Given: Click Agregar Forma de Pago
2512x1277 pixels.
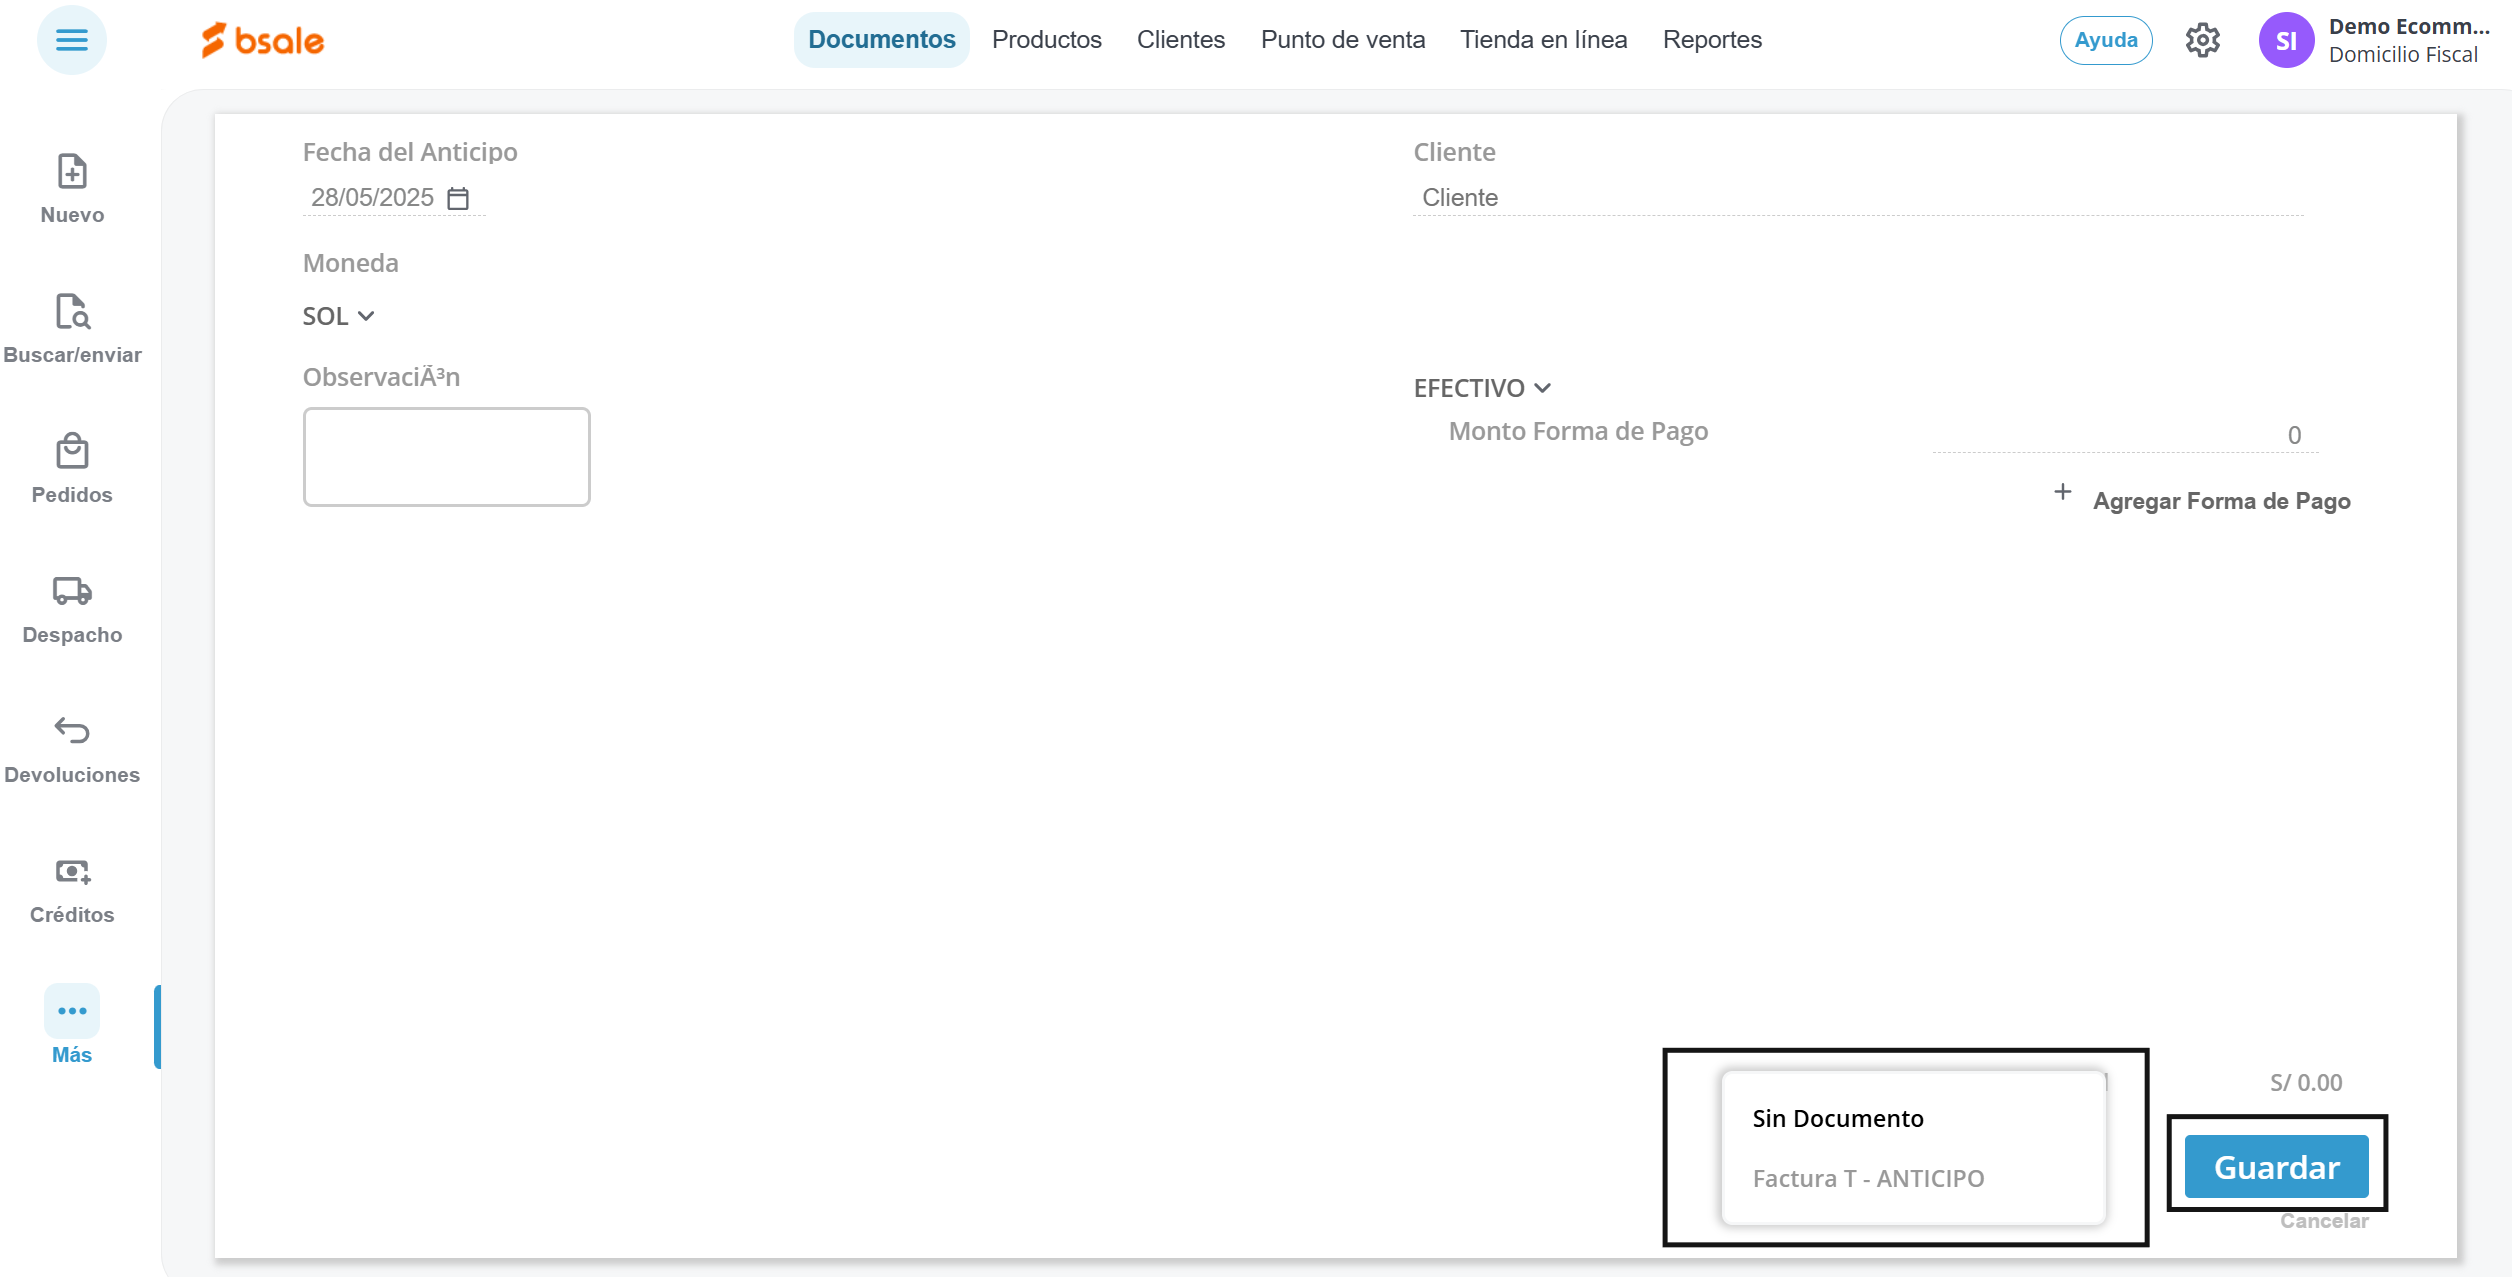Looking at the screenshot, I should [2220, 501].
